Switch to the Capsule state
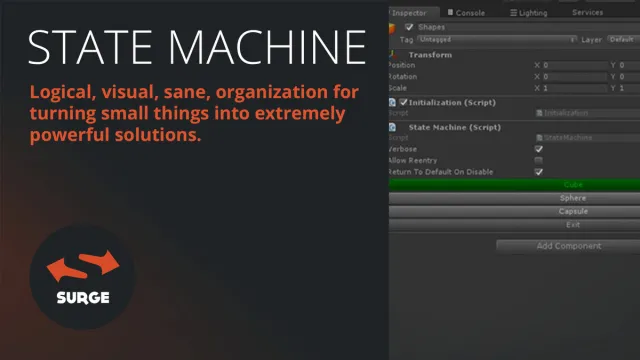The width and height of the screenshot is (640, 360). click(514, 211)
